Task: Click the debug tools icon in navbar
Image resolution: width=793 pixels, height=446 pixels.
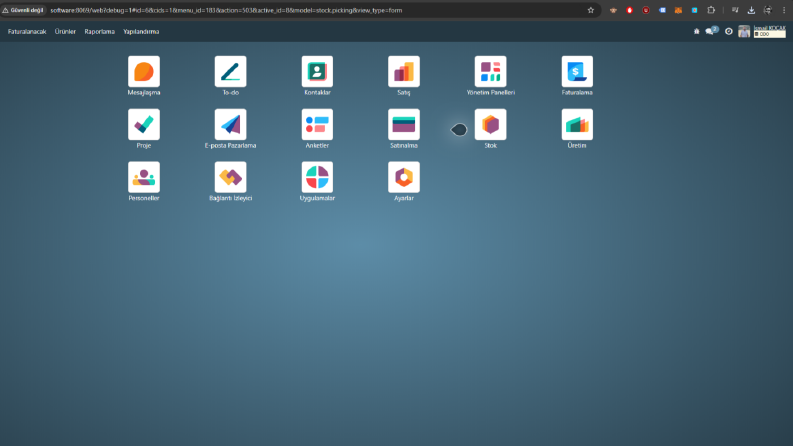Action: click(x=696, y=31)
